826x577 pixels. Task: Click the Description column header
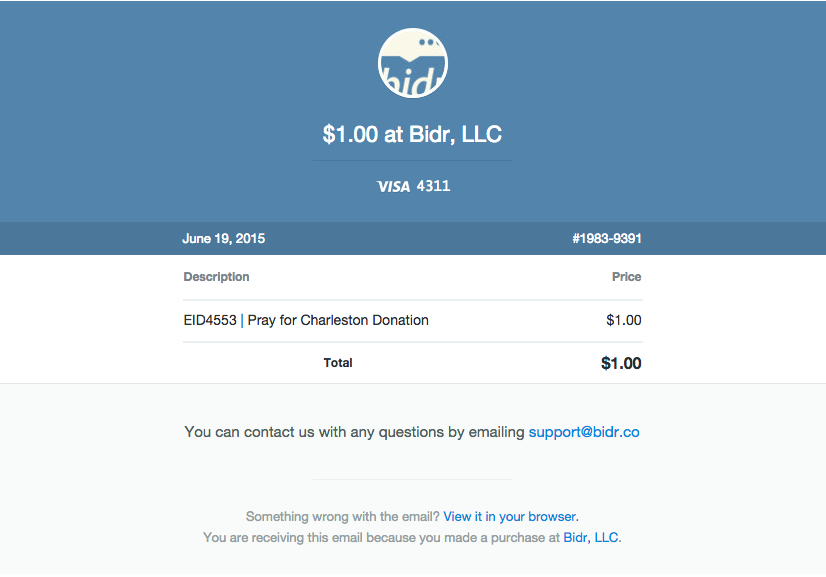tap(216, 277)
